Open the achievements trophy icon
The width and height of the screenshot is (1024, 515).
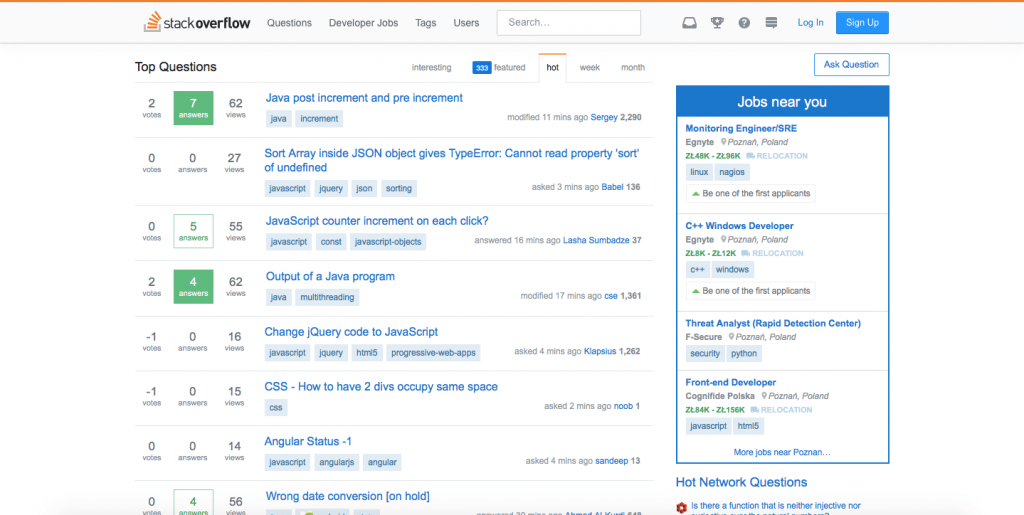click(x=717, y=23)
